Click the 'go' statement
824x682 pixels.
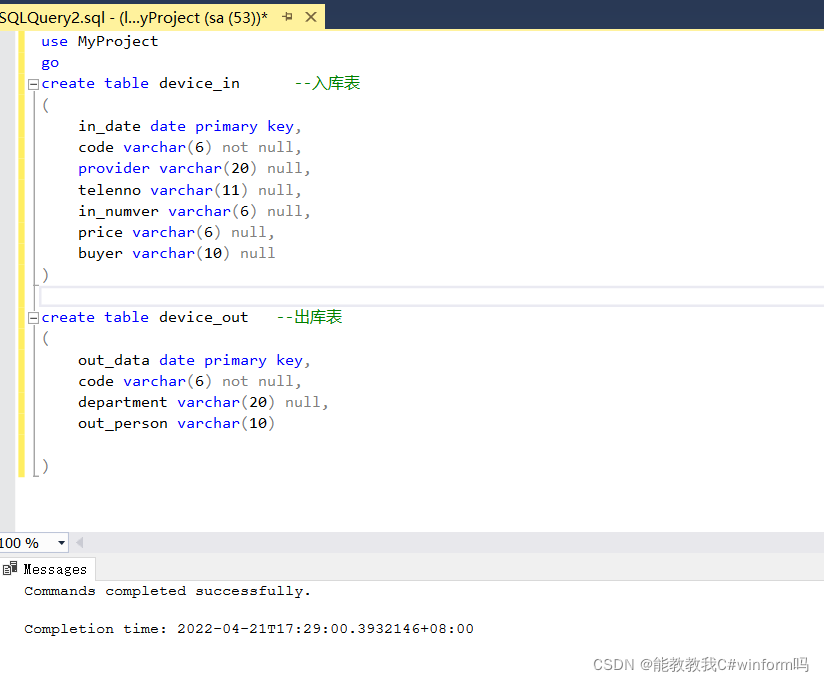pyautogui.click(x=50, y=63)
